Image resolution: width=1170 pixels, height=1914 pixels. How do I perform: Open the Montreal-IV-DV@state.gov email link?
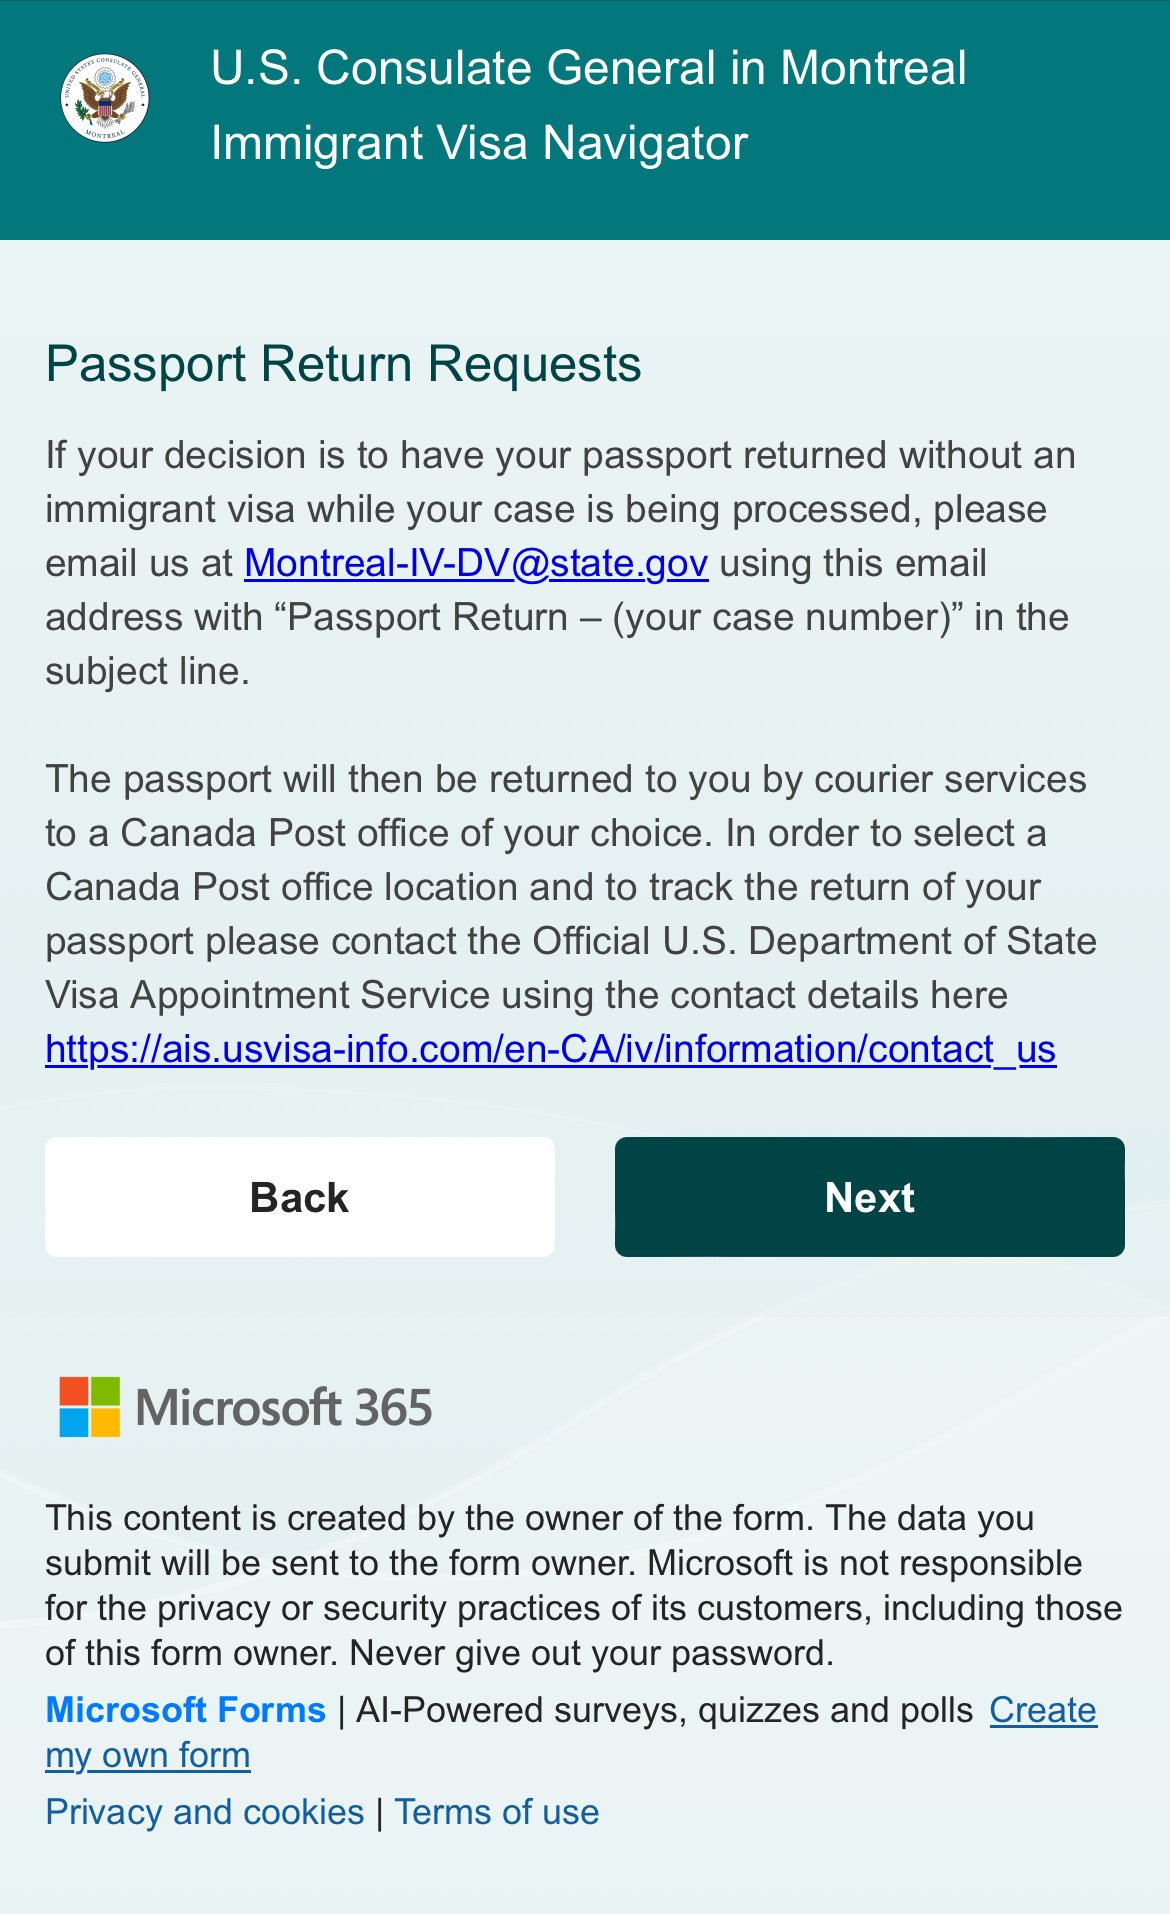point(476,563)
